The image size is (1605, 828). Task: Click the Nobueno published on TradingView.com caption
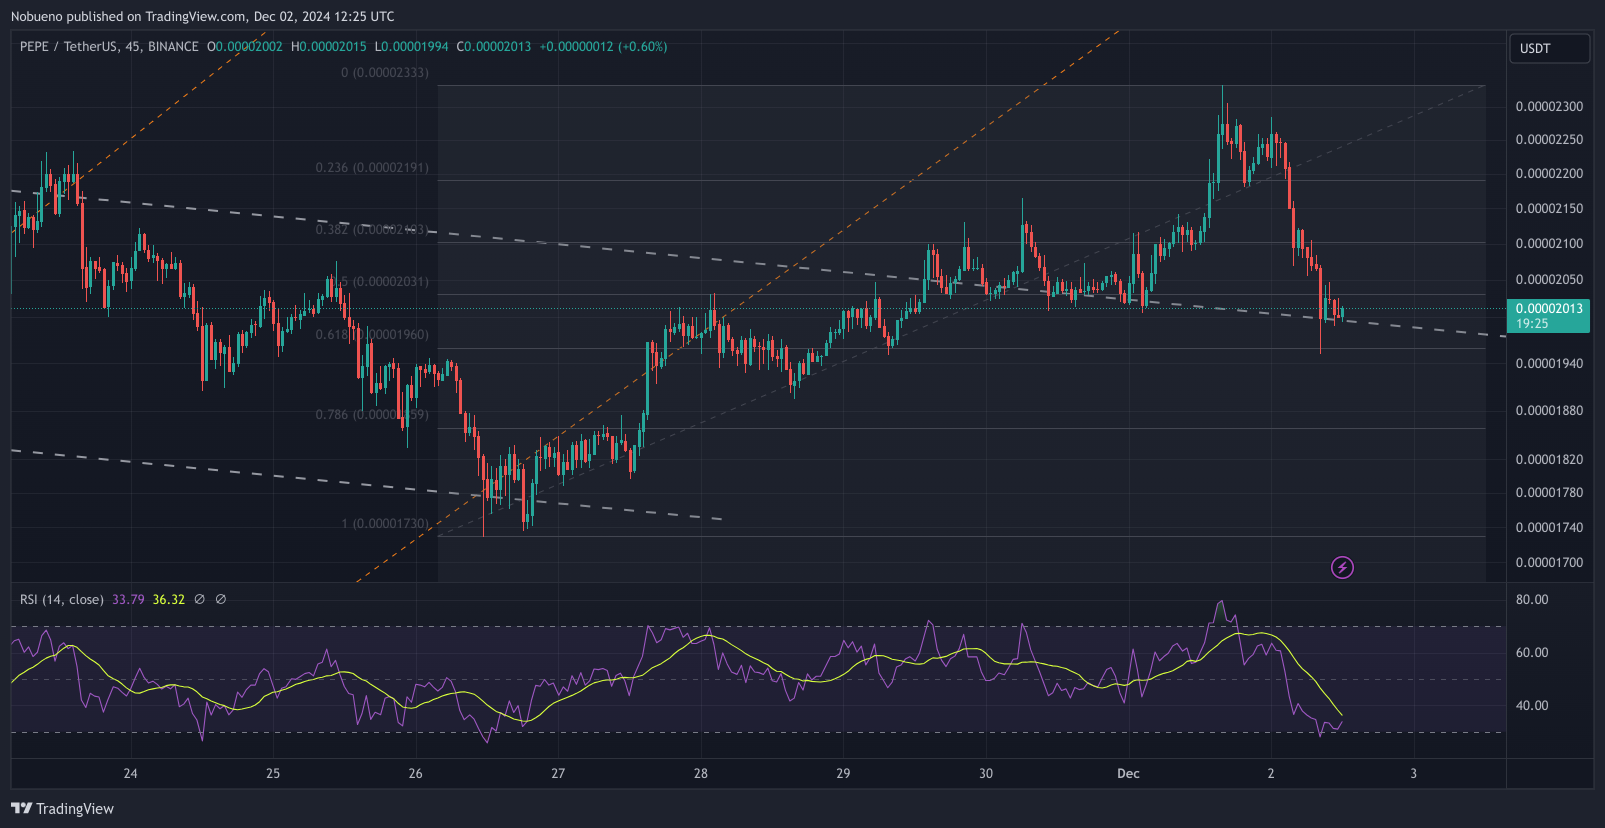tap(203, 16)
